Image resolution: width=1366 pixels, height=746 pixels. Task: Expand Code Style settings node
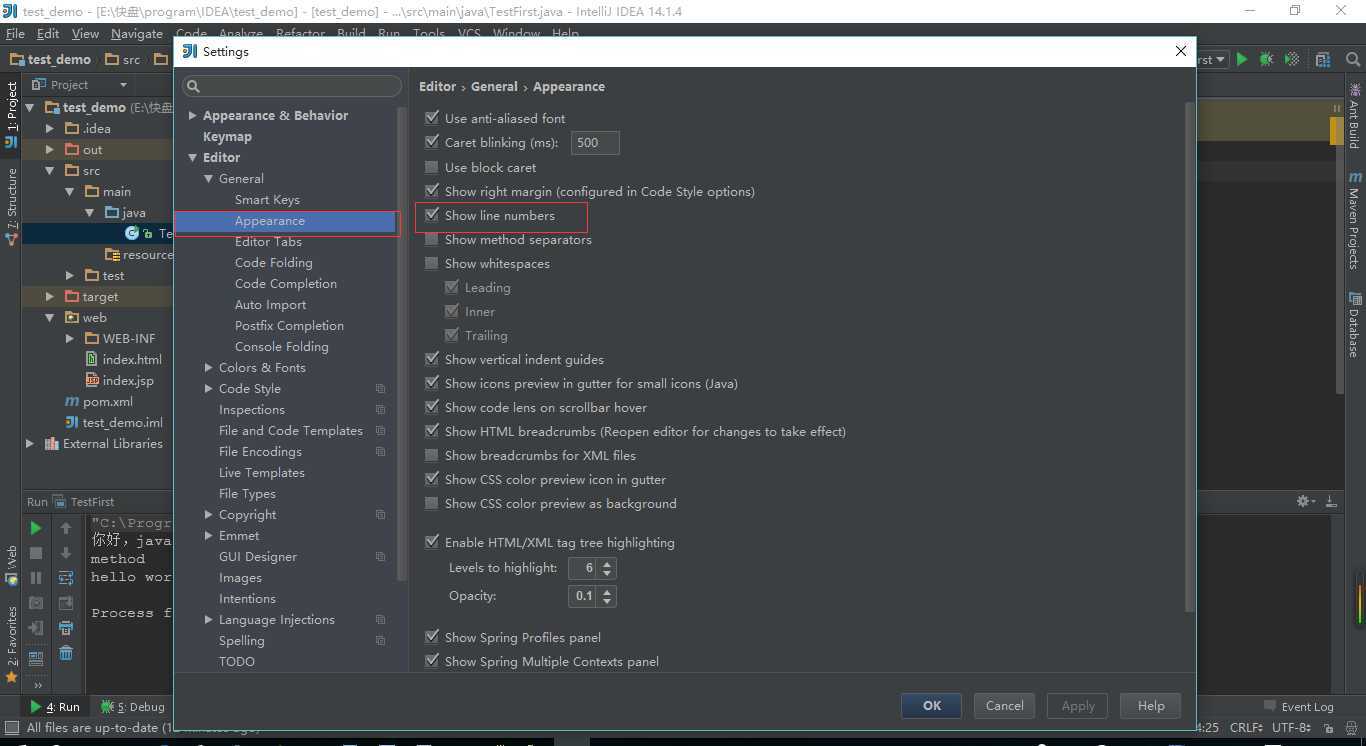(208, 389)
